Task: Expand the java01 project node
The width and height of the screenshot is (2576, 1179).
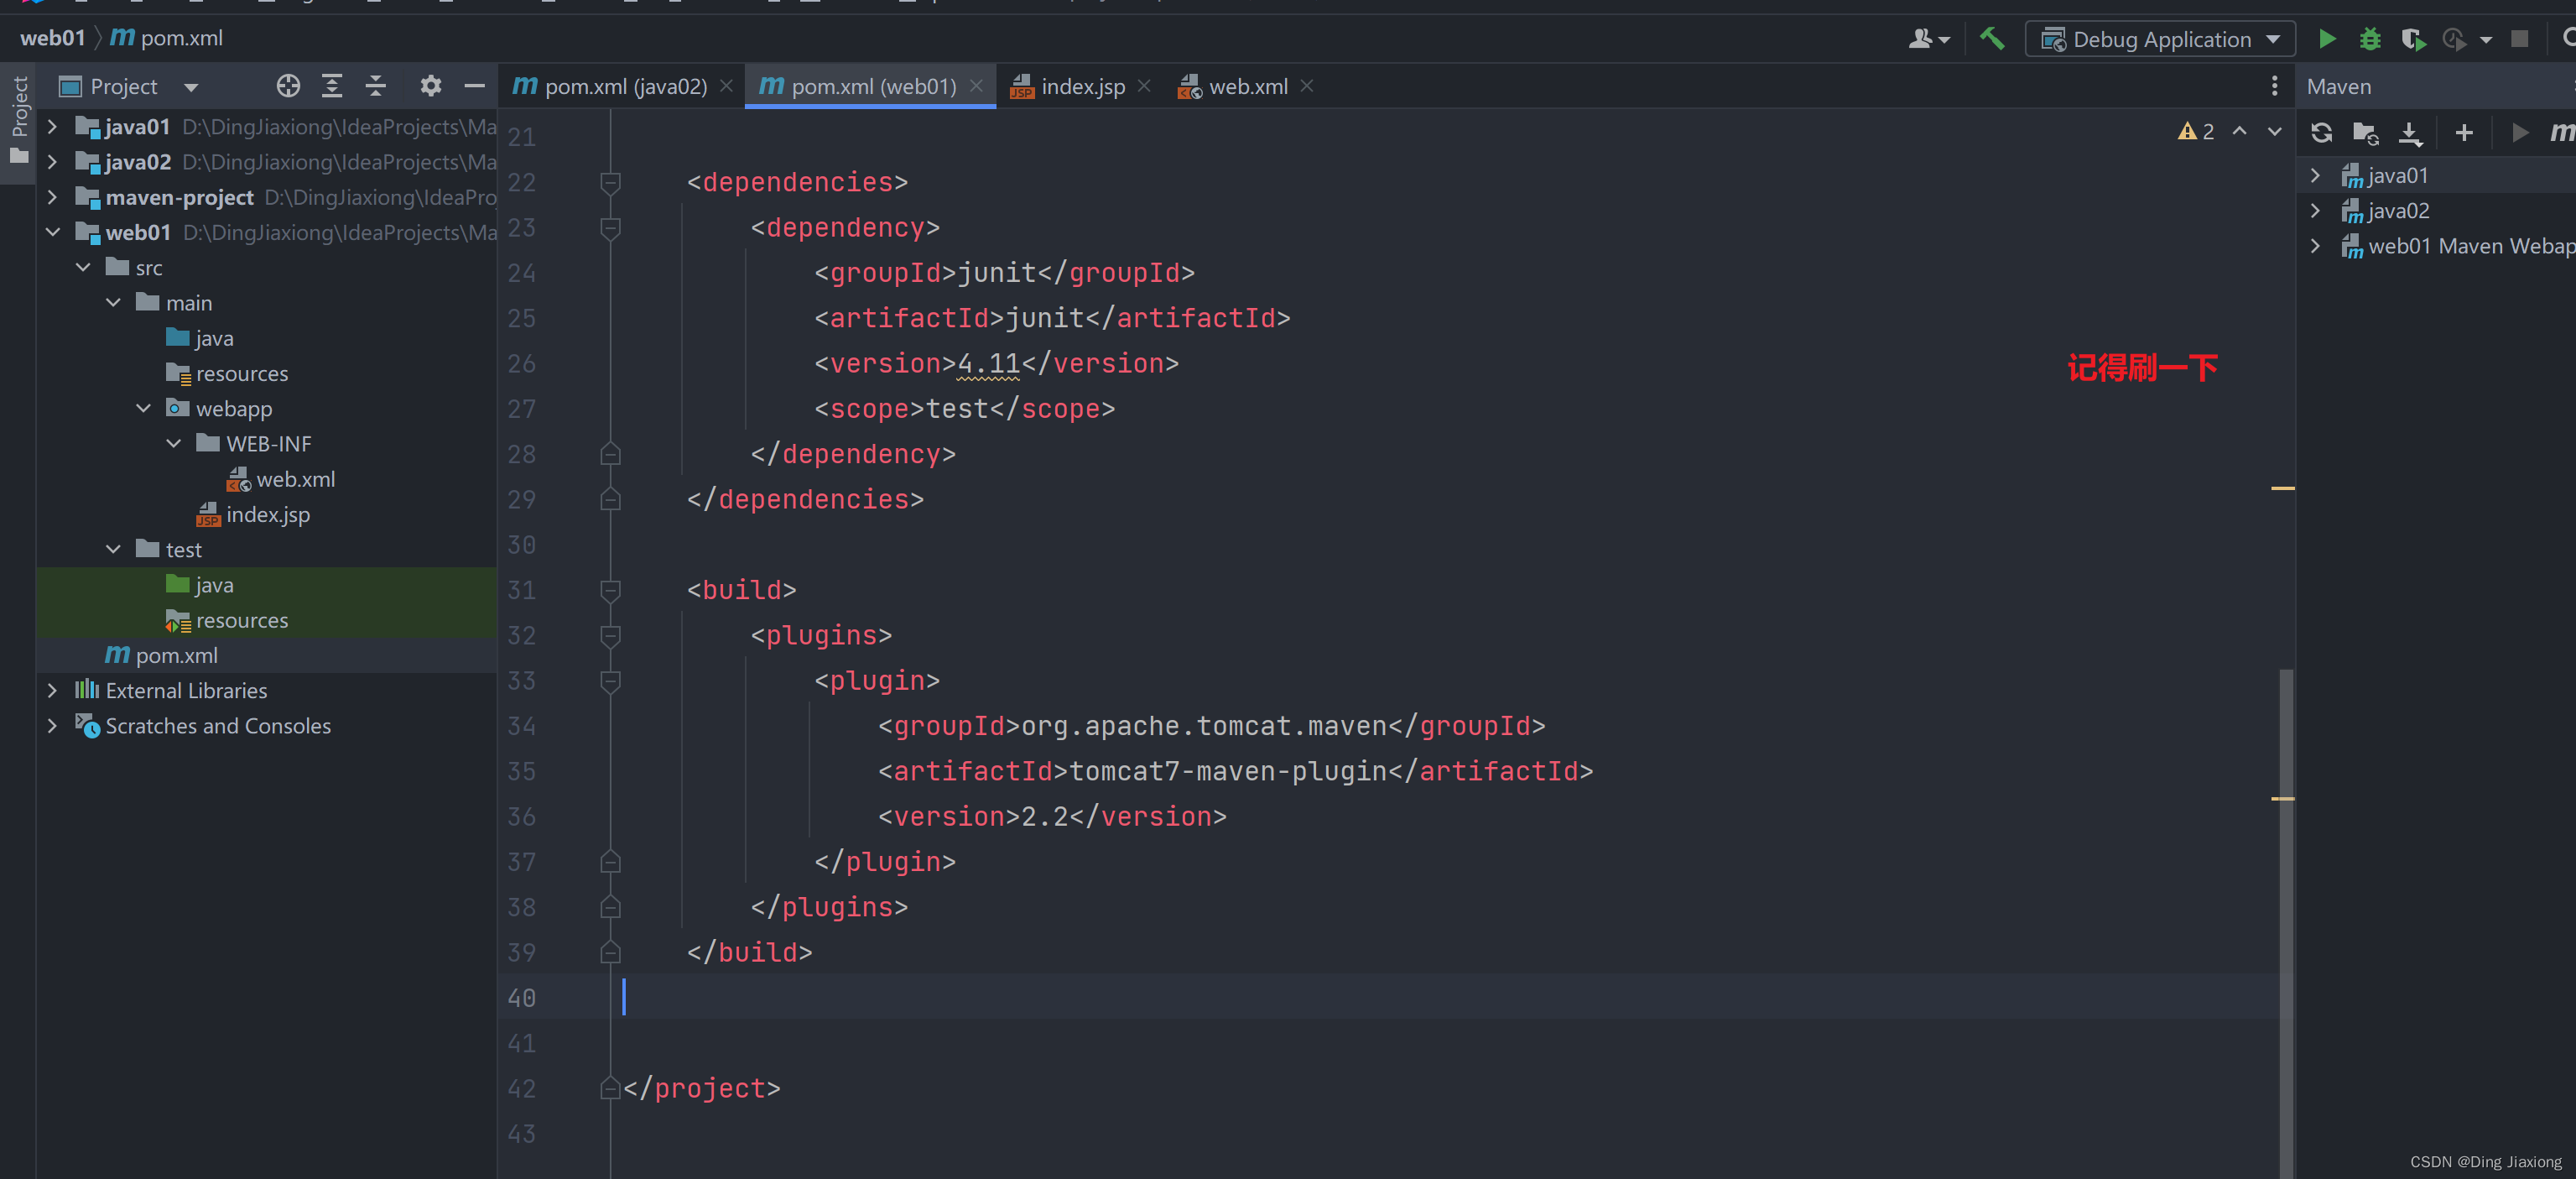Action: pyautogui.click(x=53, y=127)
